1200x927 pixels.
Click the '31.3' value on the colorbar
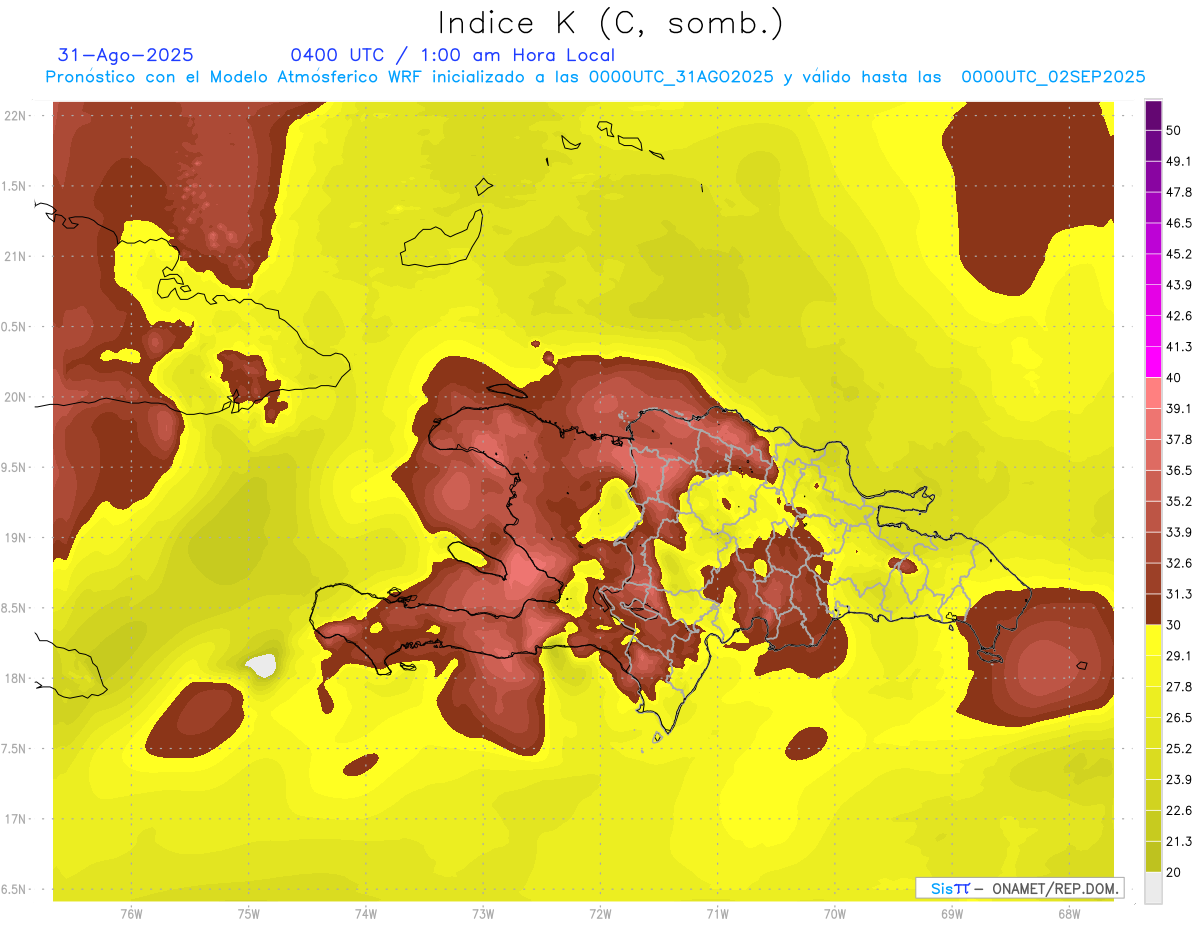(1179, 594)
